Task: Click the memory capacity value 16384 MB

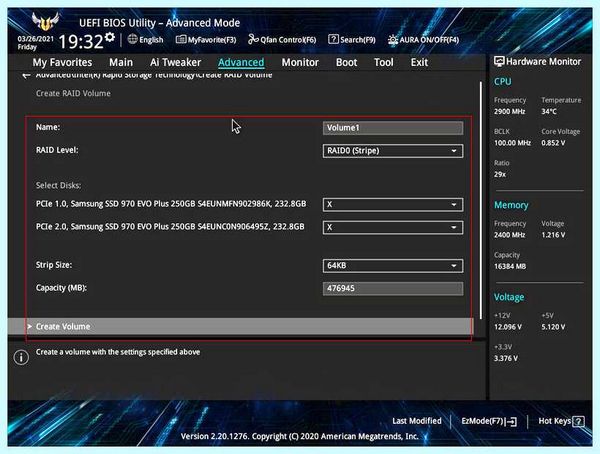Action: [x=510, y=266]
